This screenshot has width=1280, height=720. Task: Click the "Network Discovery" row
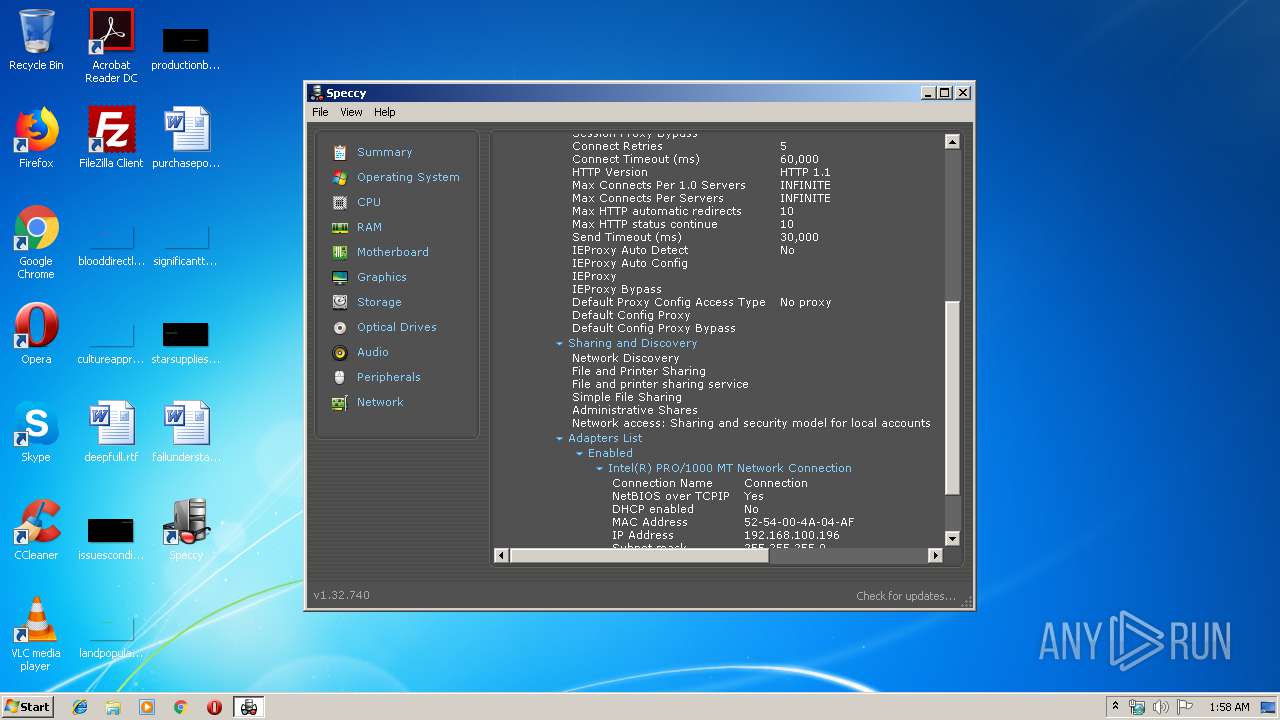pos(625,358)
